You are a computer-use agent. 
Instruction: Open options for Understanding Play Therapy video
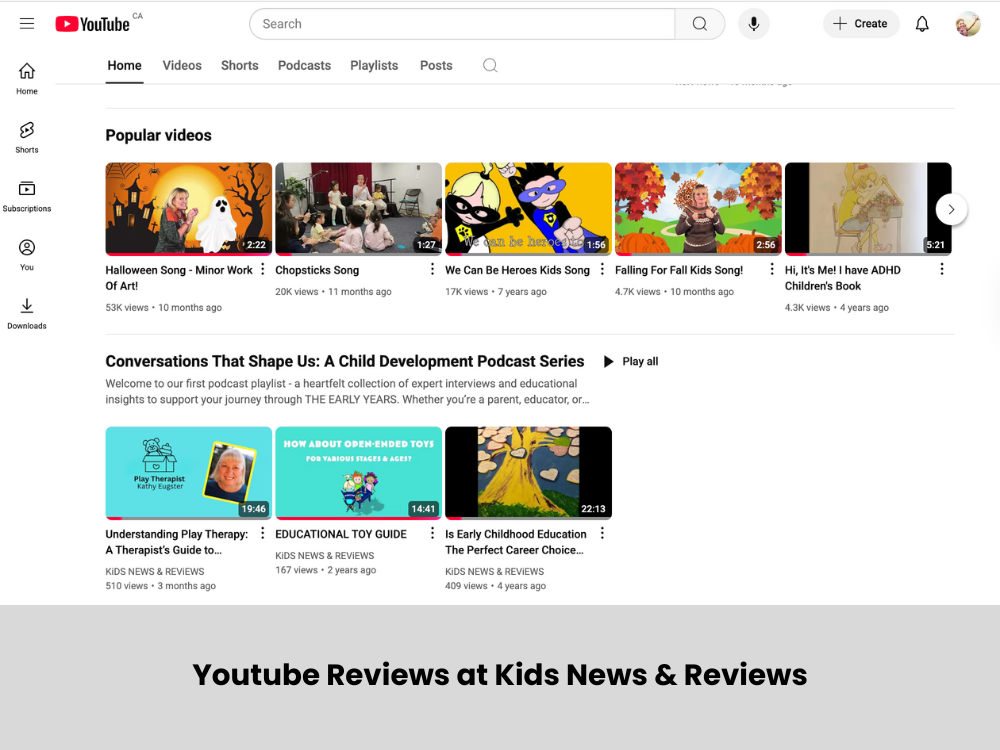point(262,533)
